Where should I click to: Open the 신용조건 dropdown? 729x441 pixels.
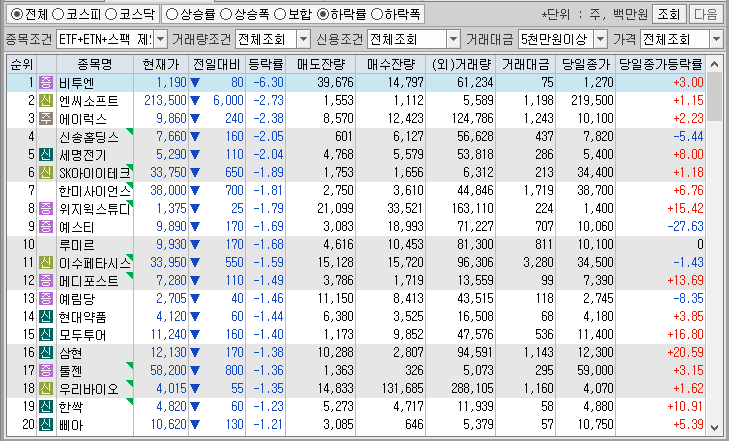pyautogui.click(x=453, y=39)
